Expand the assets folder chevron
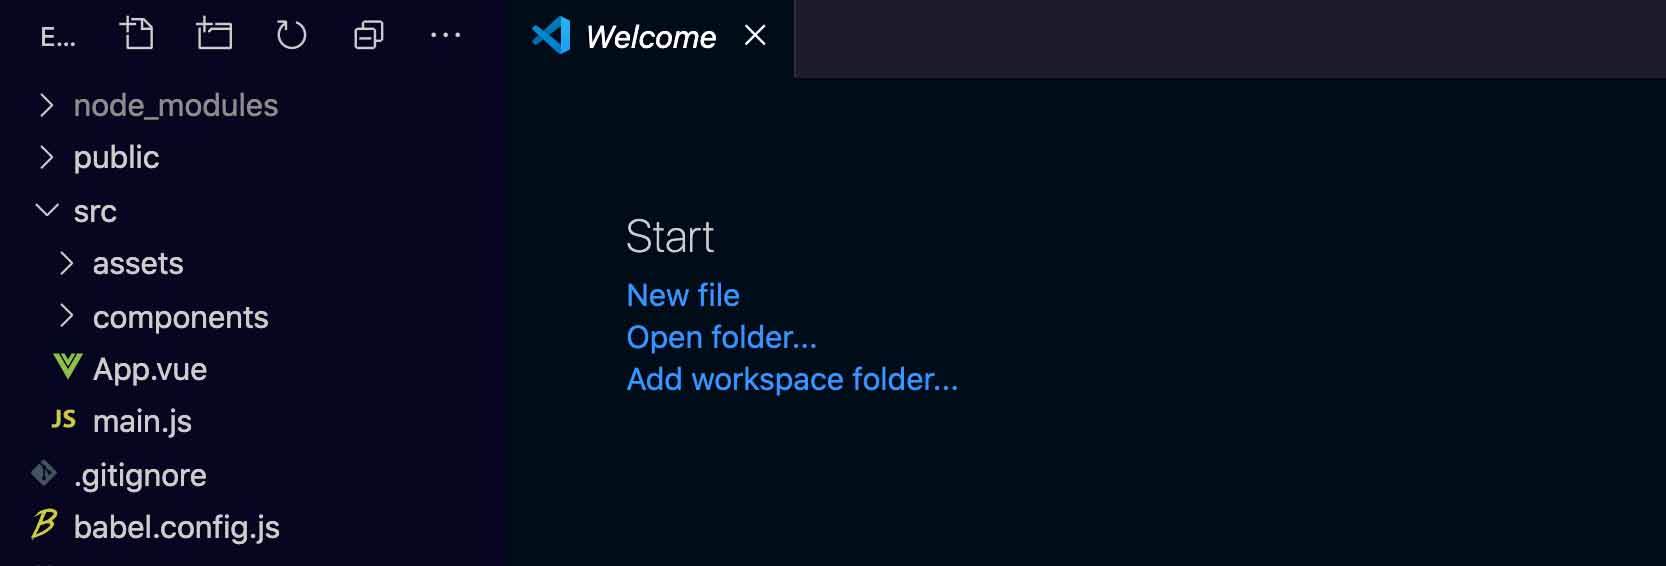The height and width of the screenshot is (566, 1666). click(x=66, y=263)
